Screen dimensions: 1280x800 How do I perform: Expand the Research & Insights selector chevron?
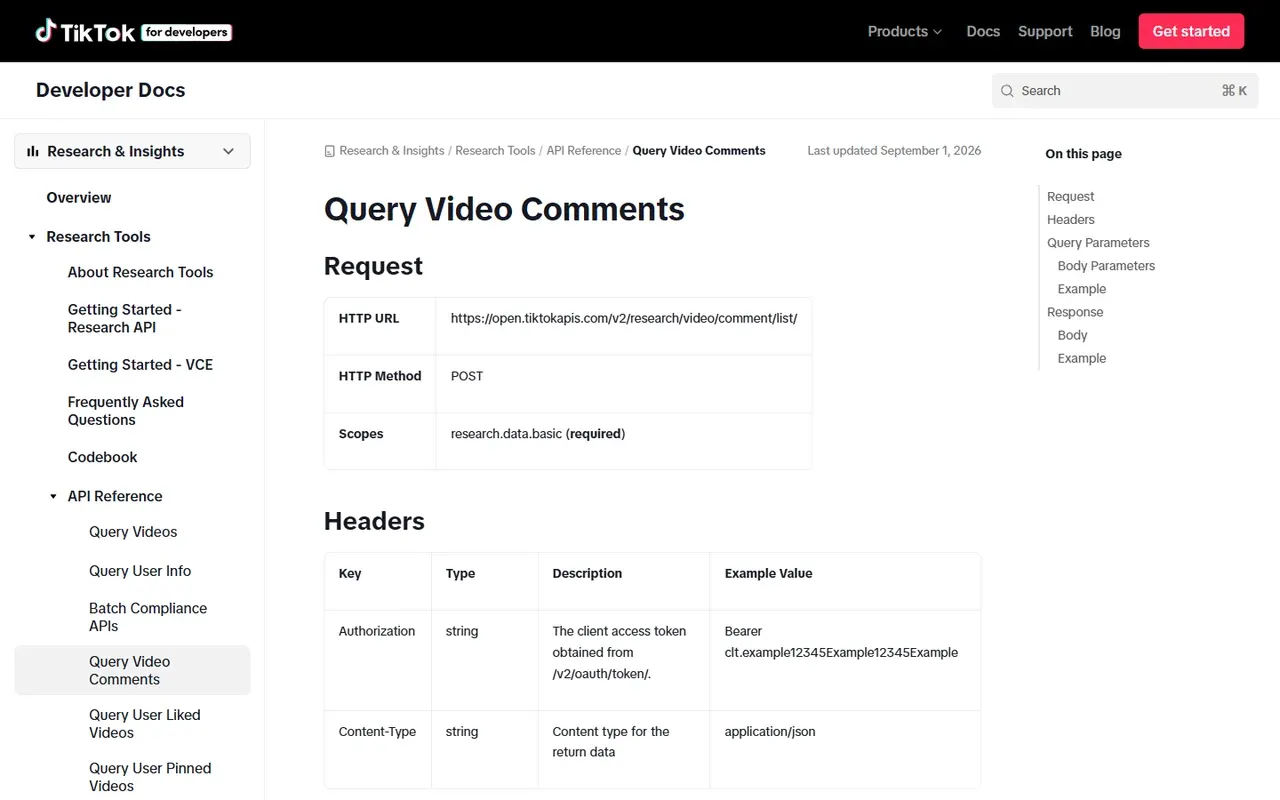coord(228,152)
